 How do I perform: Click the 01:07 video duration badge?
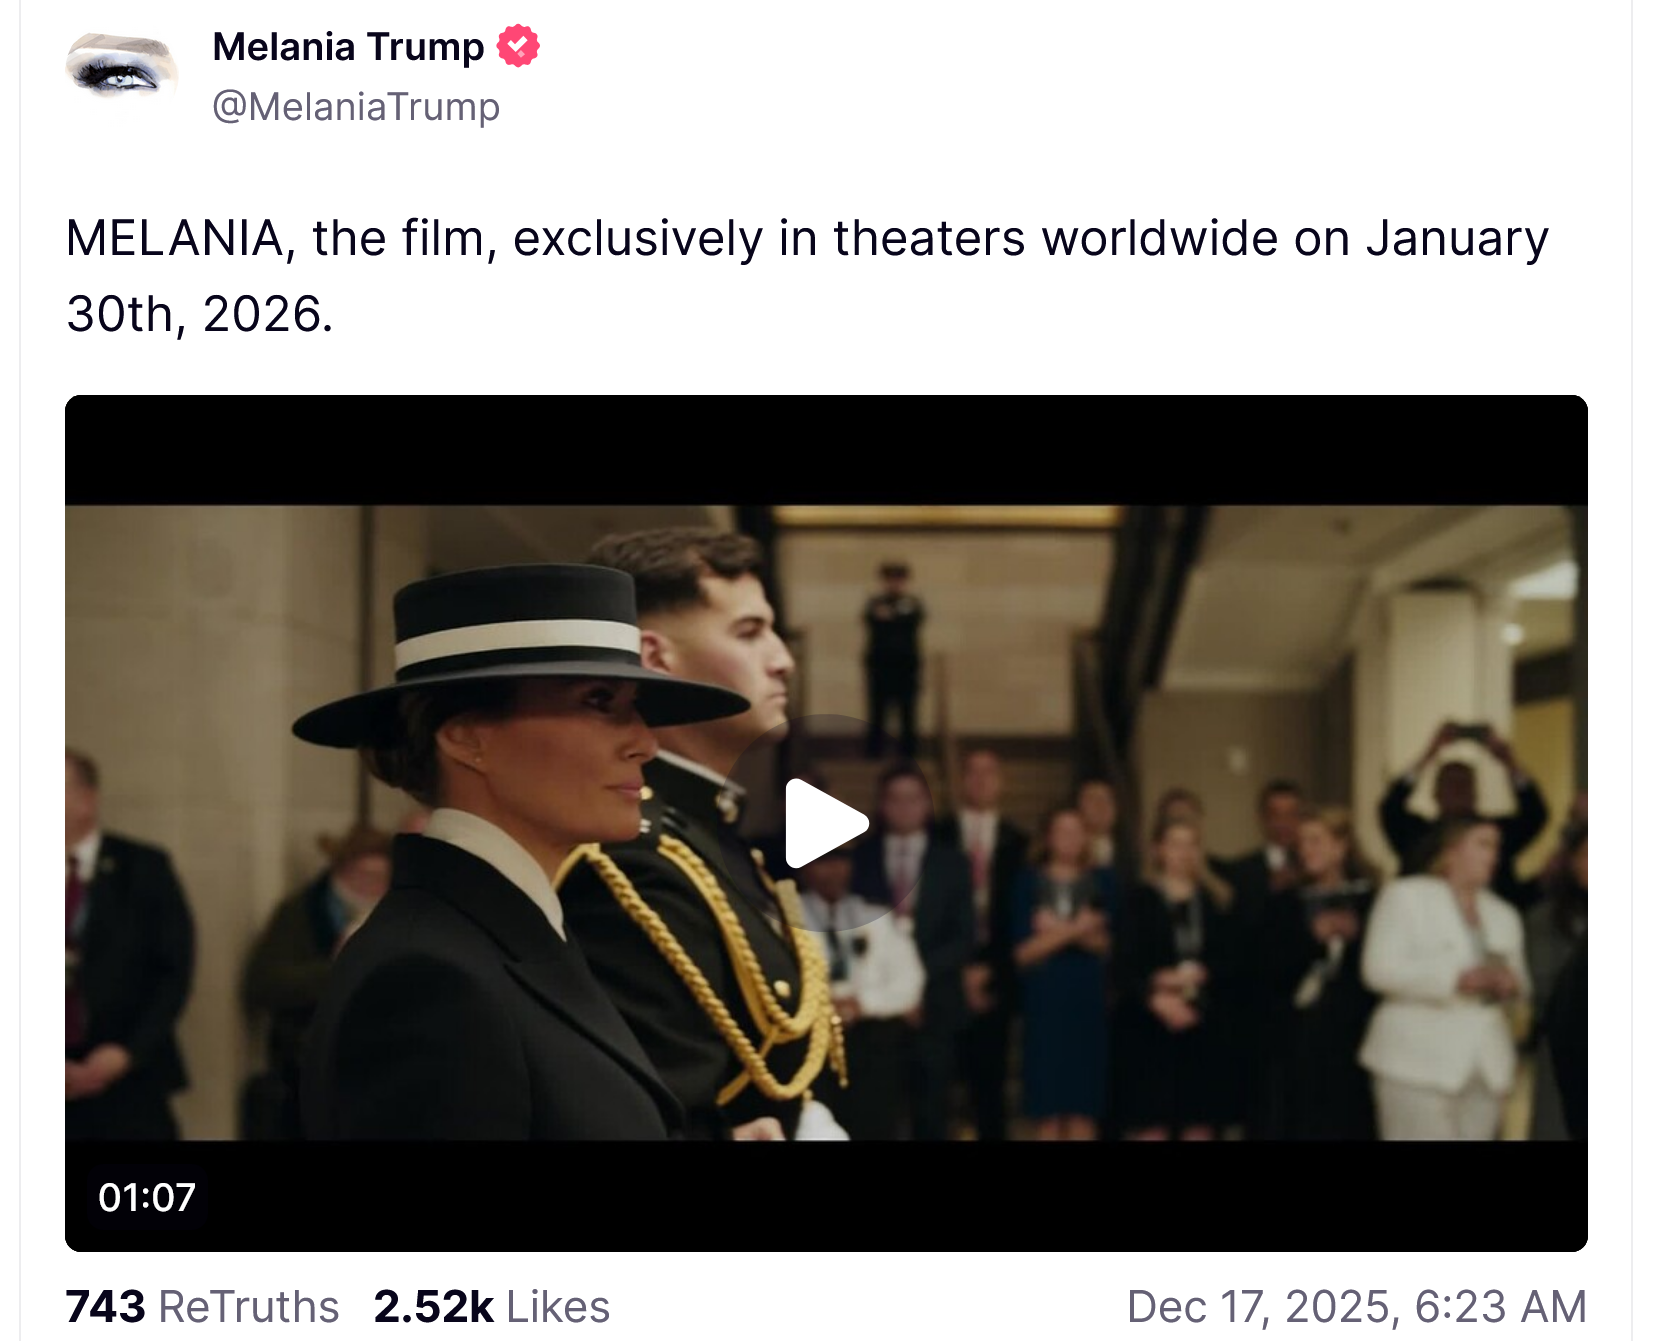(147, 1197)
